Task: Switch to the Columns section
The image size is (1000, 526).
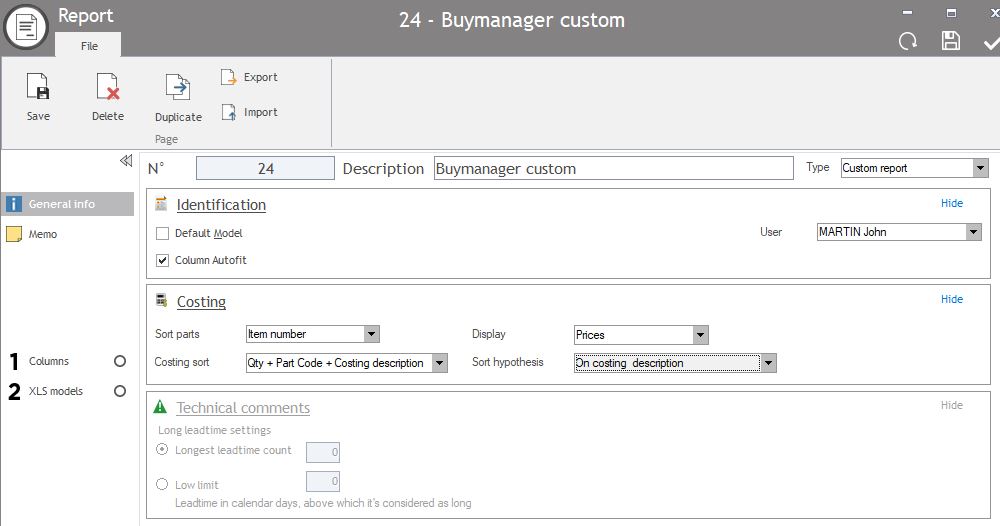Action: coord(49,361)
